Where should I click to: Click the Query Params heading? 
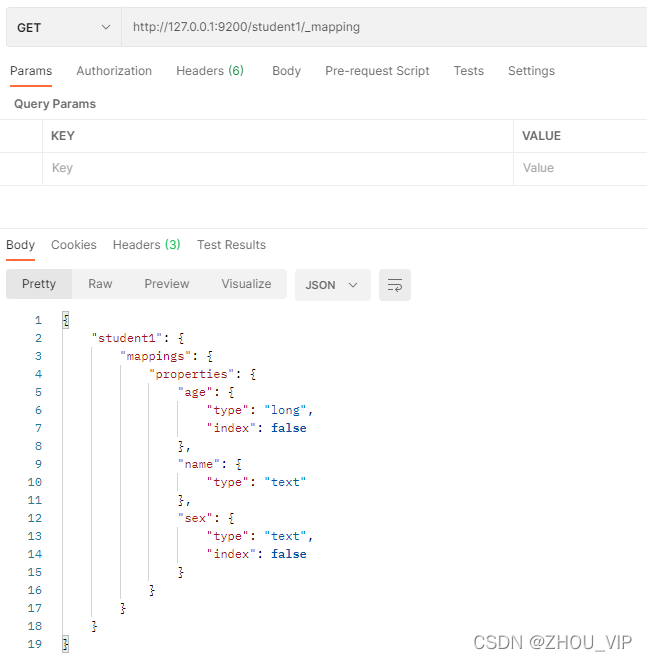point(55,104)
